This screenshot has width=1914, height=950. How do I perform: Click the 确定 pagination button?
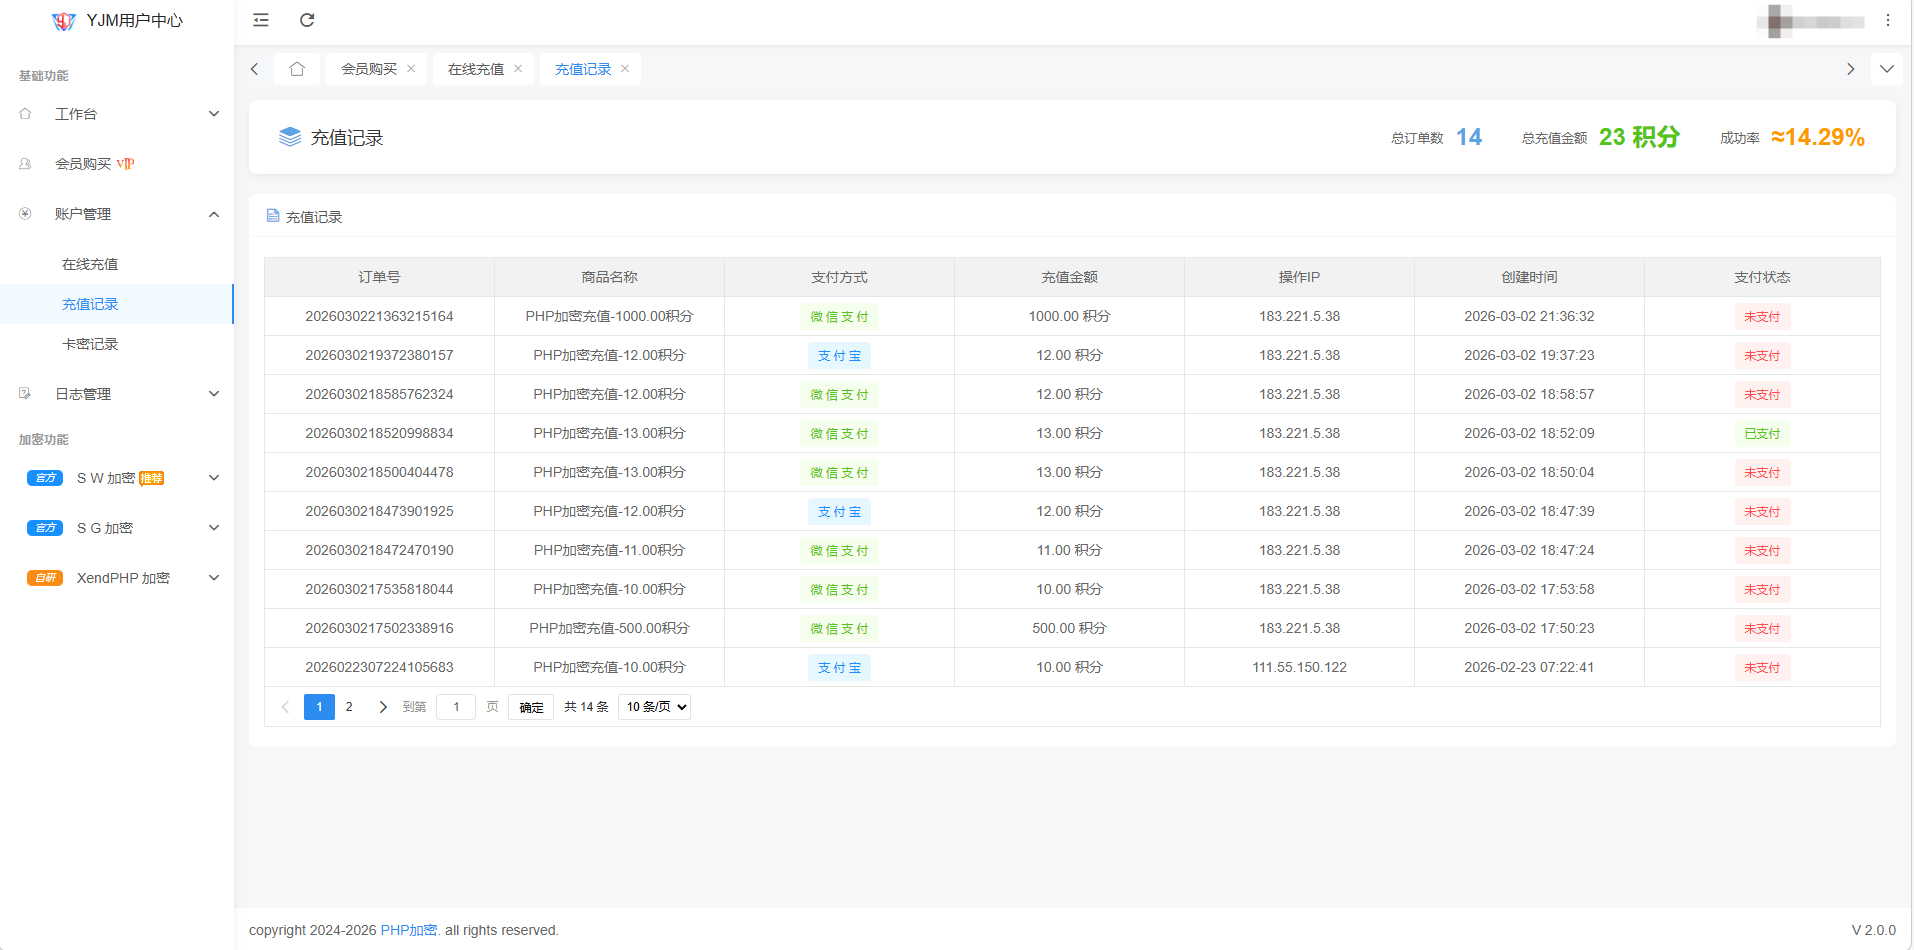[x=531, y=707]
